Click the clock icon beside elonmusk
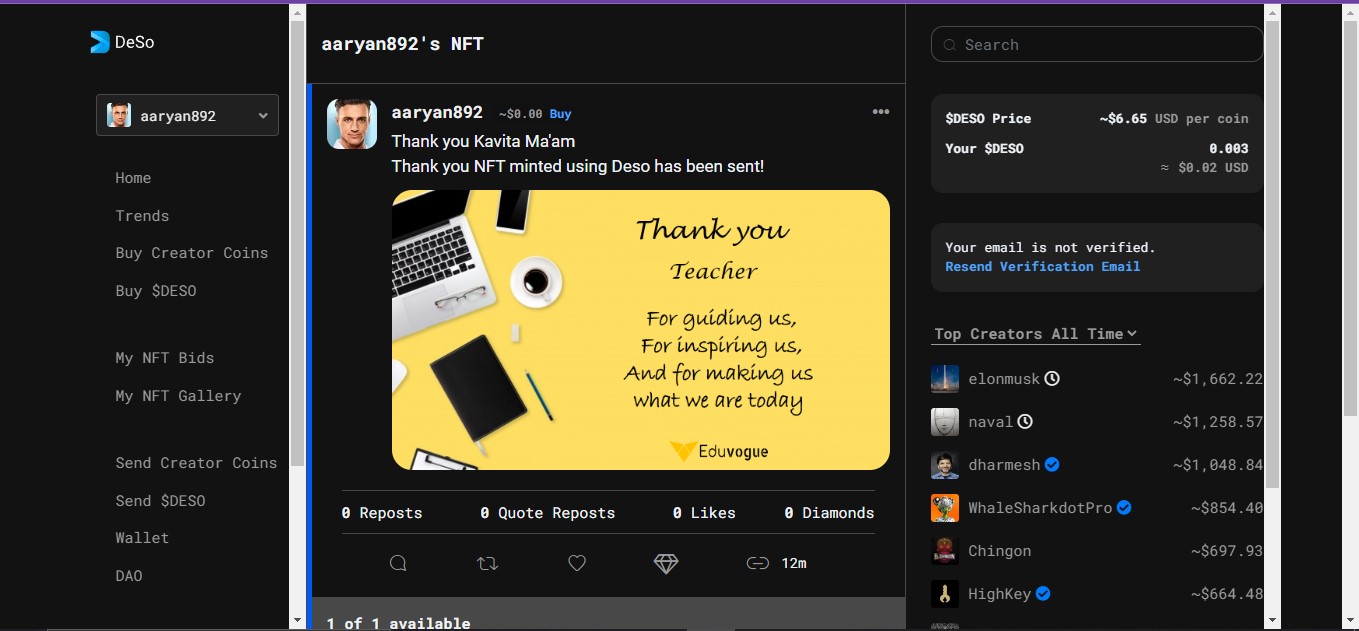1359x631 pixels. coord(1052,379)
